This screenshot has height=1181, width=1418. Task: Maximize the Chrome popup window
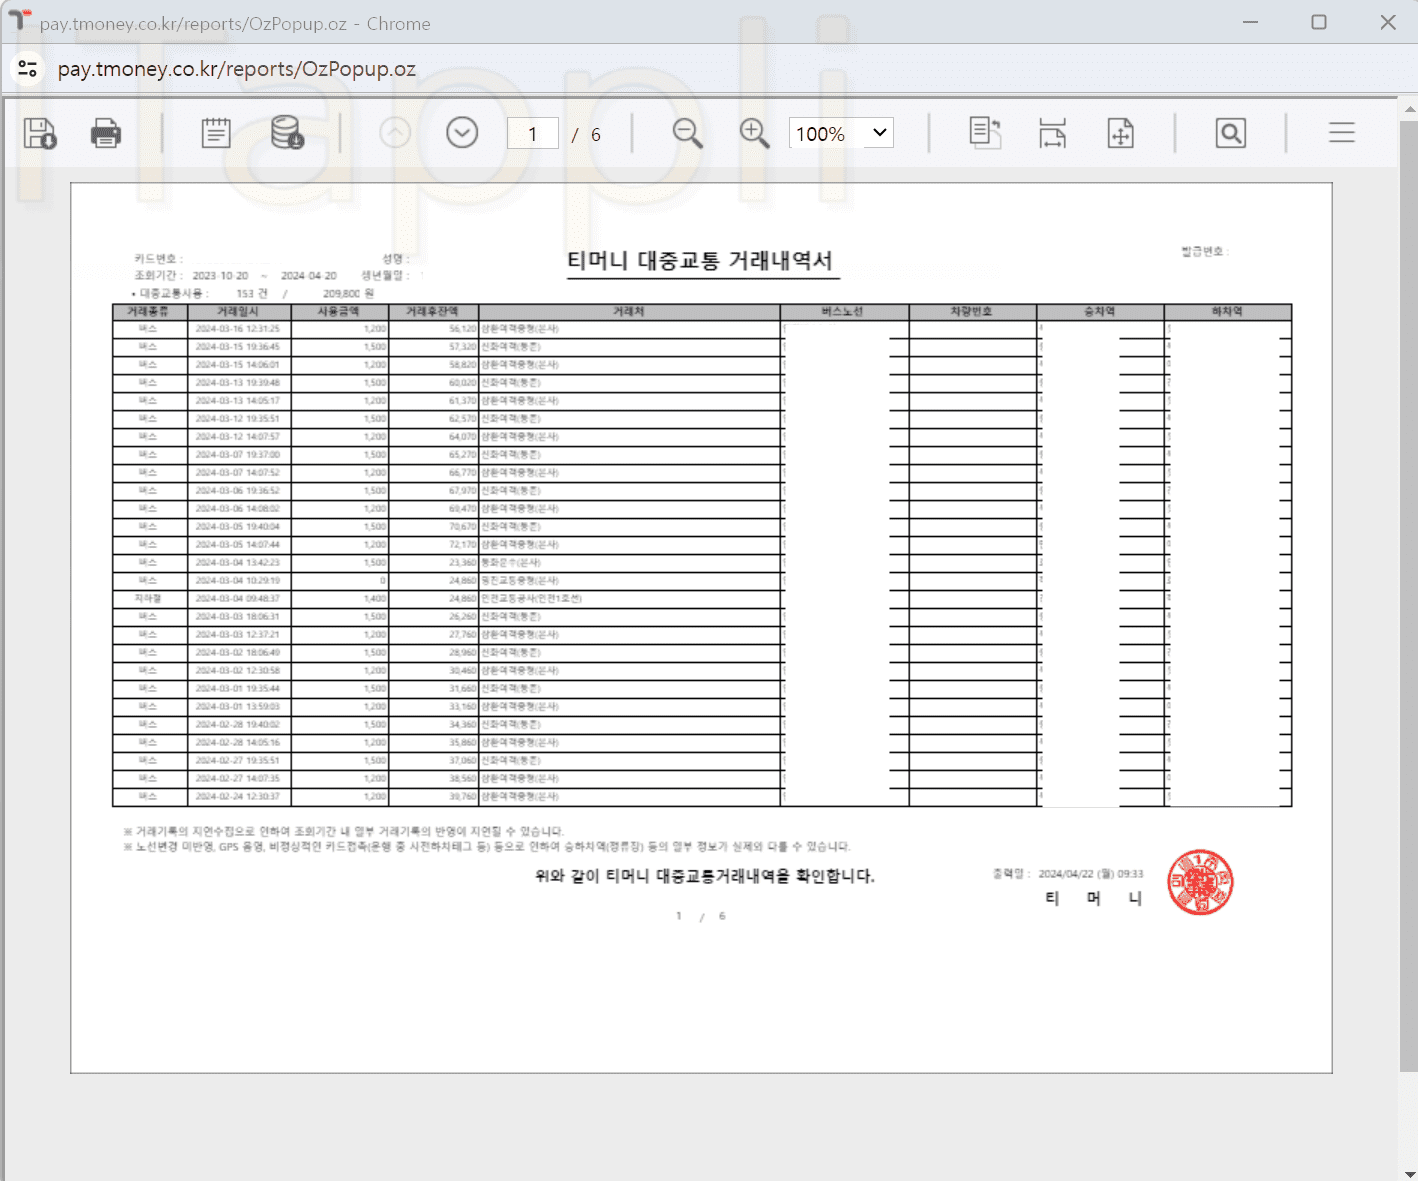coord(1319,22)
